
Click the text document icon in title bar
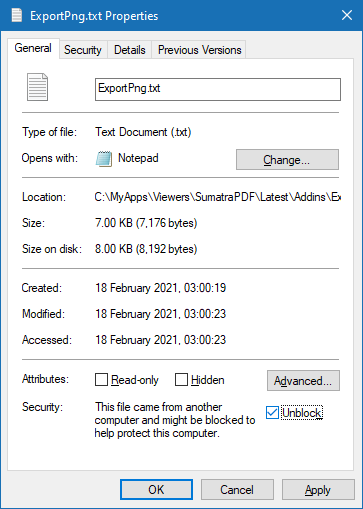coord(17,15)
